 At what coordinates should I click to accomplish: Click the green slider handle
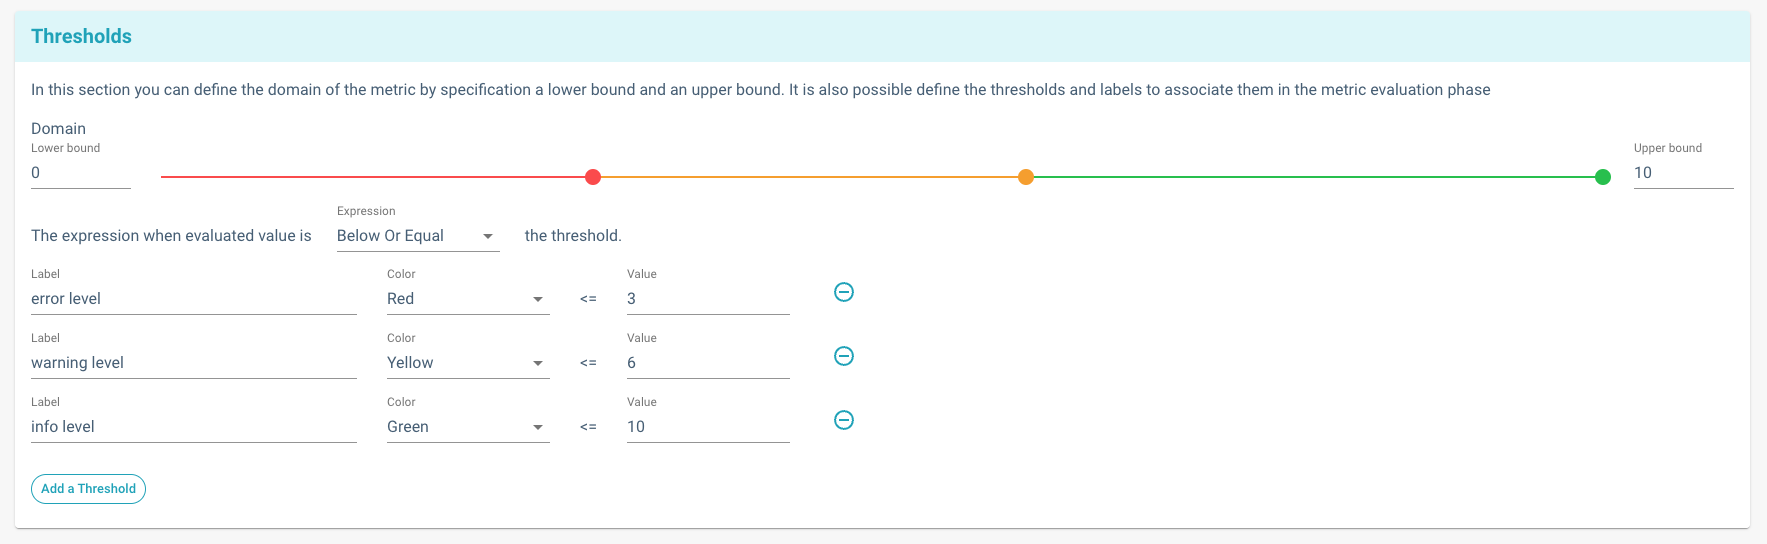pos(1603,177)
